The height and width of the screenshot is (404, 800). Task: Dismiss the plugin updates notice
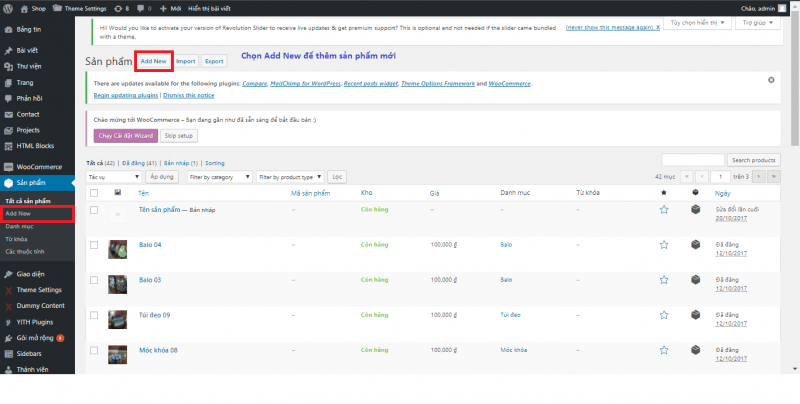coord(771,80)
